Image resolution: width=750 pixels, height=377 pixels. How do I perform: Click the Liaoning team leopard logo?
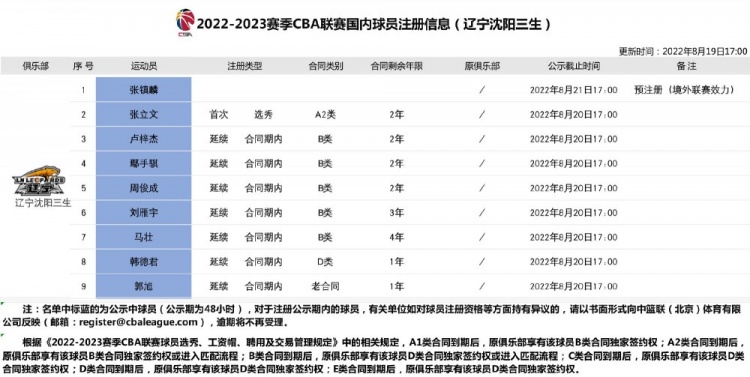coord(39,180)
